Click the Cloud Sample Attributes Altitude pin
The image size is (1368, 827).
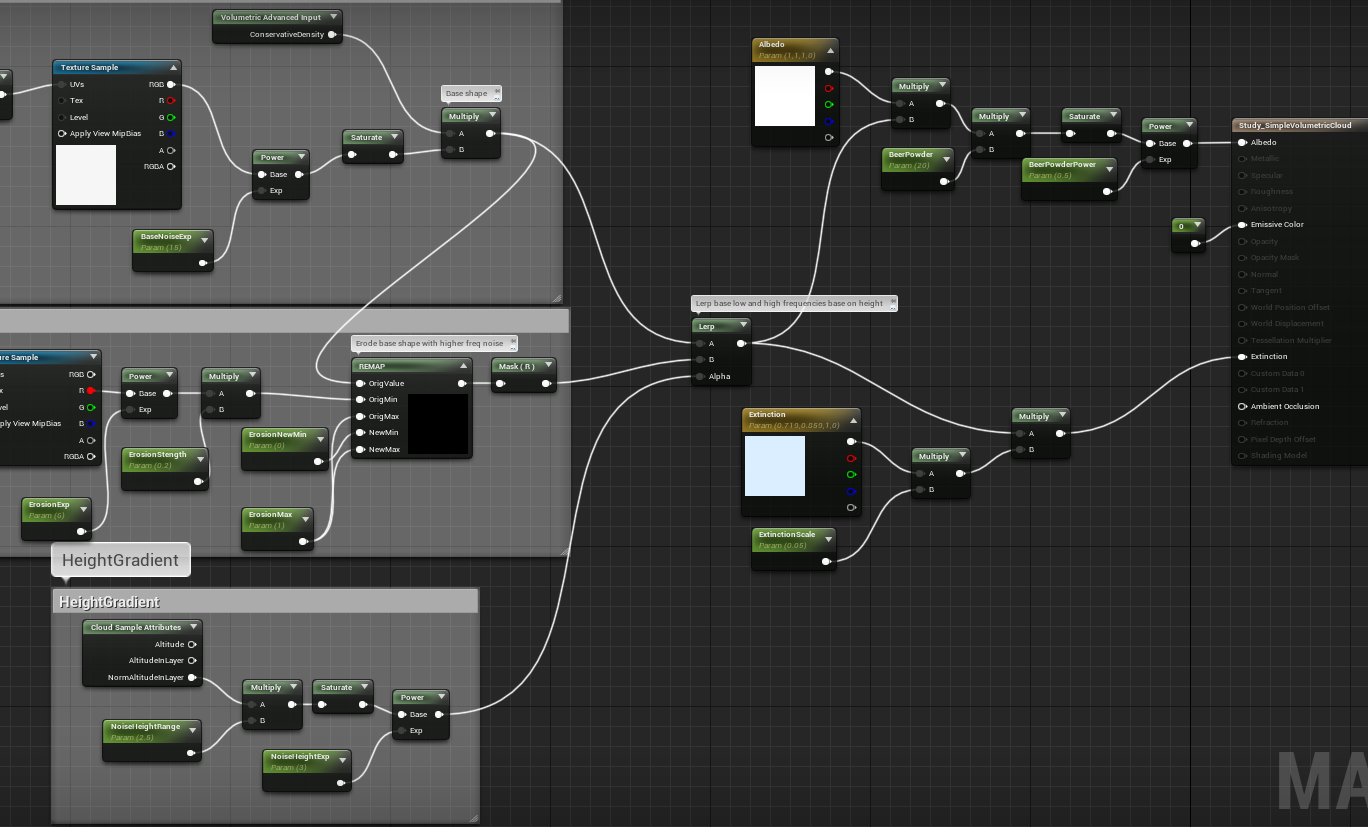[x=191, y=644]
